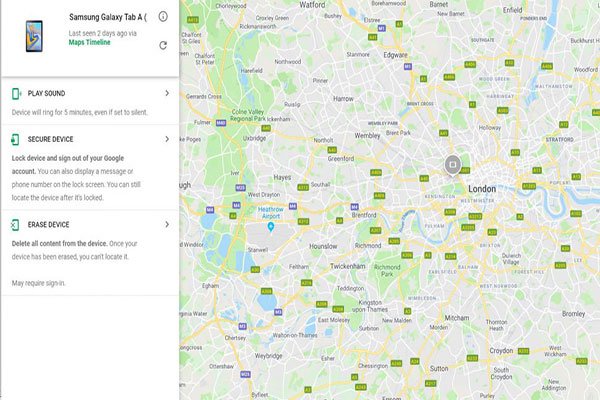Image resolution: width=600 pixels, height=400 pixels.
Task: Select the device marker on the map
Action: pyautogui.click(x=453, y=165)
